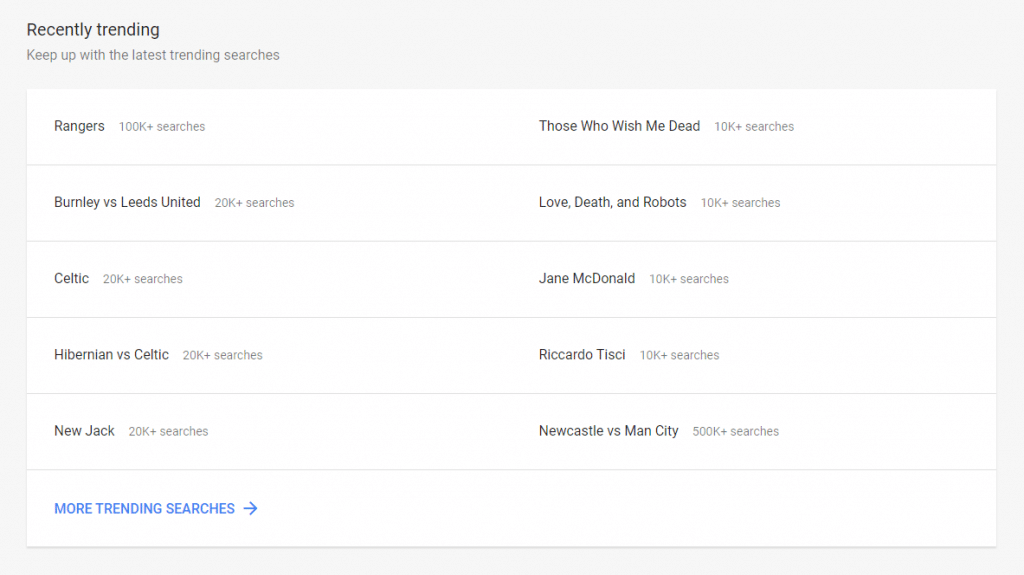This screenshot has height=575, width=1024.
Task: Click the latest trending searches subtitle text
Action: (153, 55)
